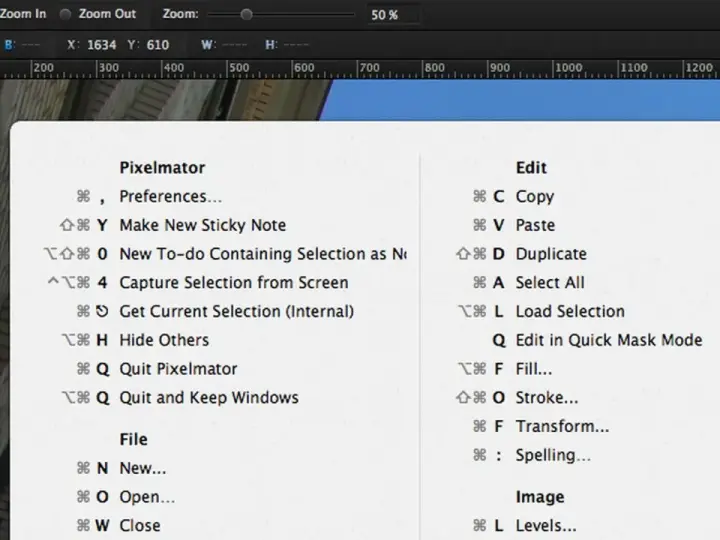Choose Fill... under Edit

(534, 369)
